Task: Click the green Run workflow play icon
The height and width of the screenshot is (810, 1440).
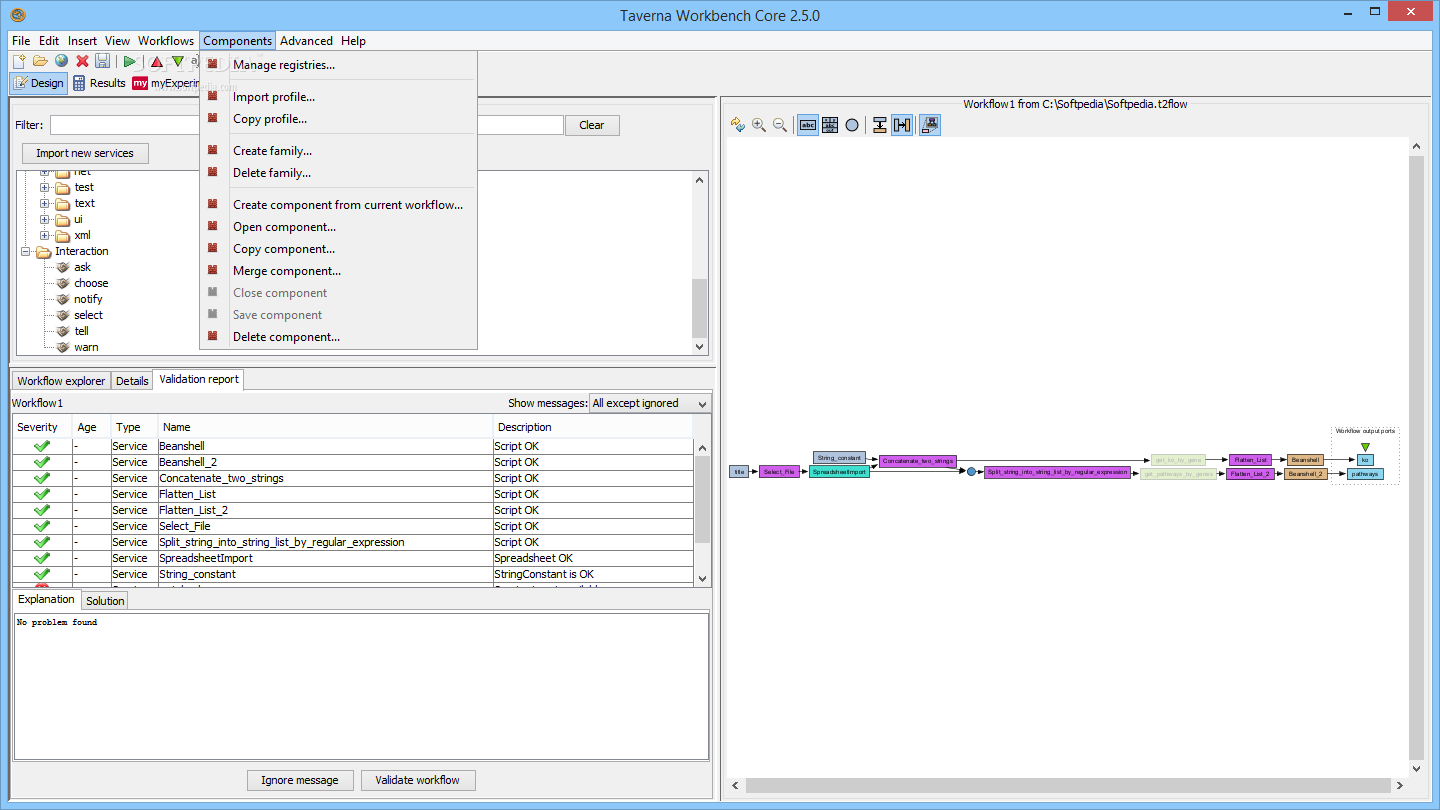Action: [130, 61]
